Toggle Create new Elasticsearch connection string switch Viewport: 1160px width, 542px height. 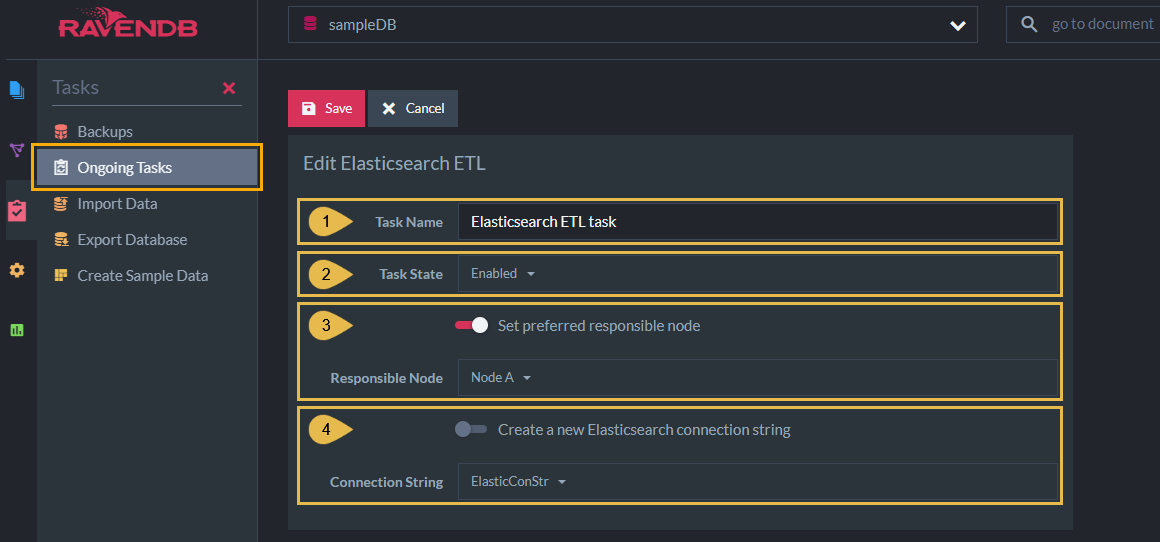(471, 430)
